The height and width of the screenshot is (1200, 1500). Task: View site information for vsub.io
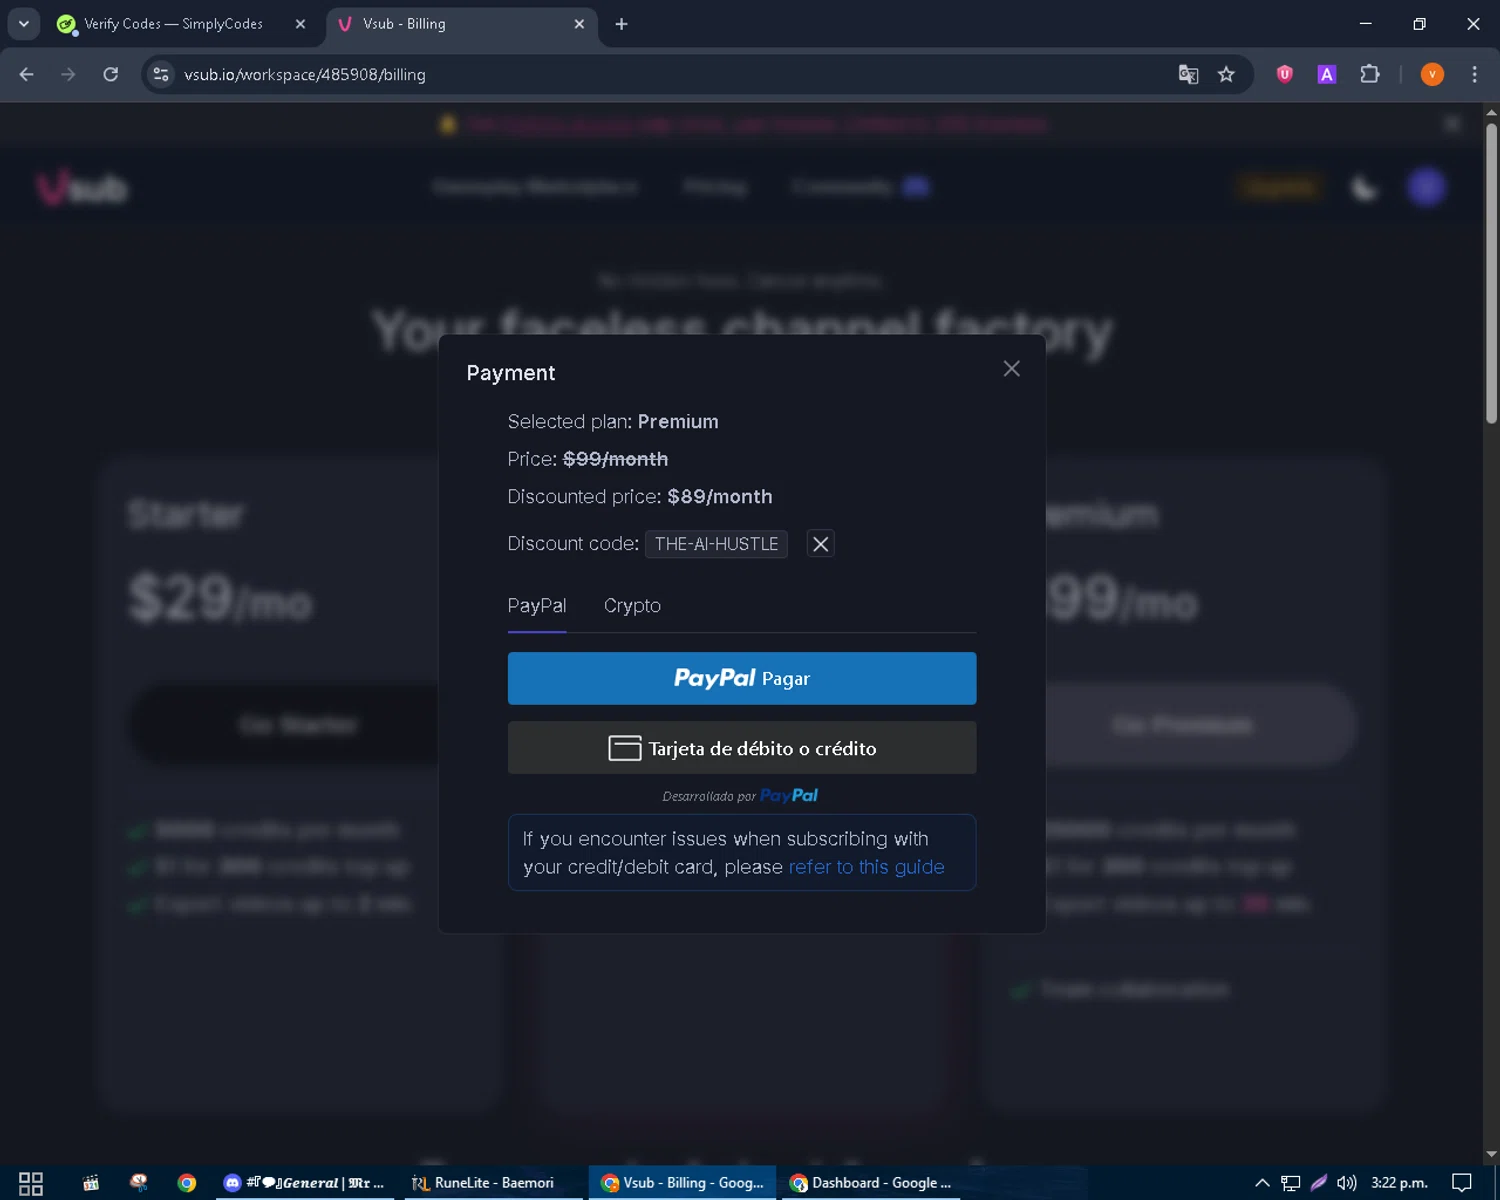[161, 74]
